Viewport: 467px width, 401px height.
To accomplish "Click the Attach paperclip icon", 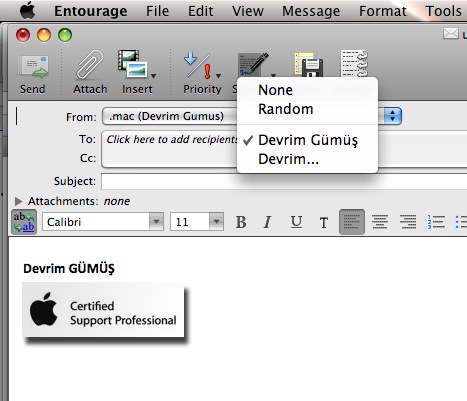I will coord(90,65).
